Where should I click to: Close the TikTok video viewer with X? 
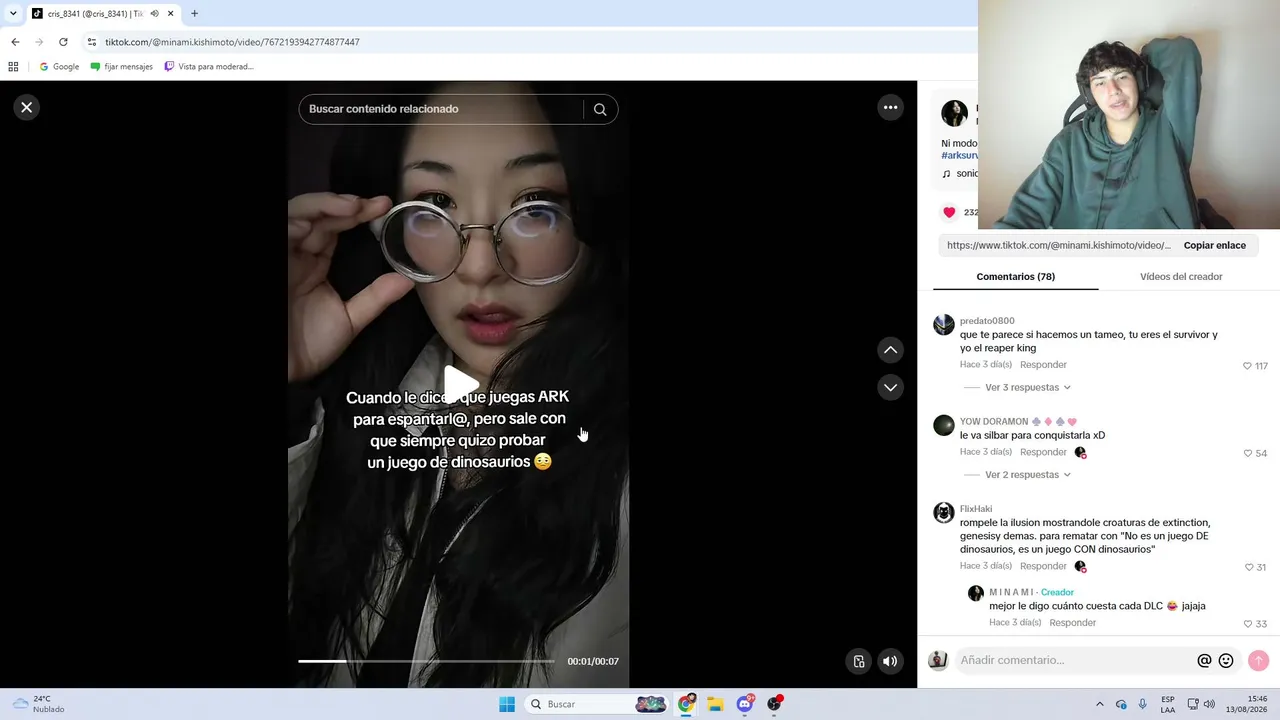coord(27,107)
